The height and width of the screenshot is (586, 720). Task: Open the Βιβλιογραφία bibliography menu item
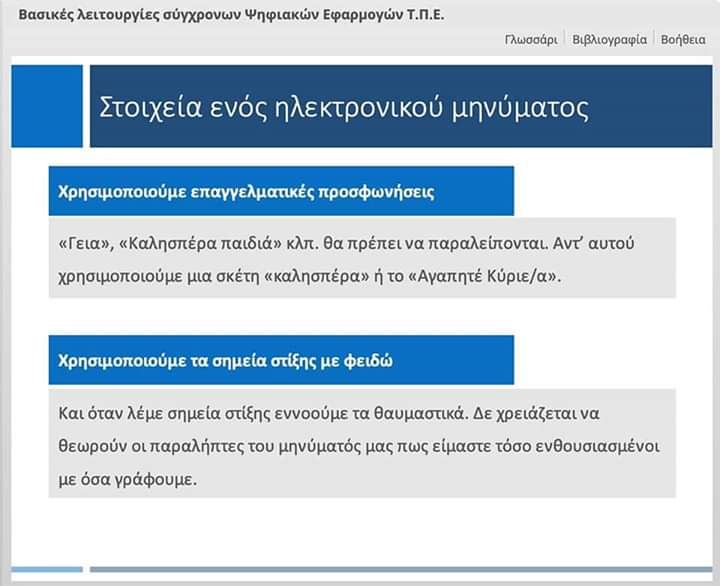click(x=609, y=40)
